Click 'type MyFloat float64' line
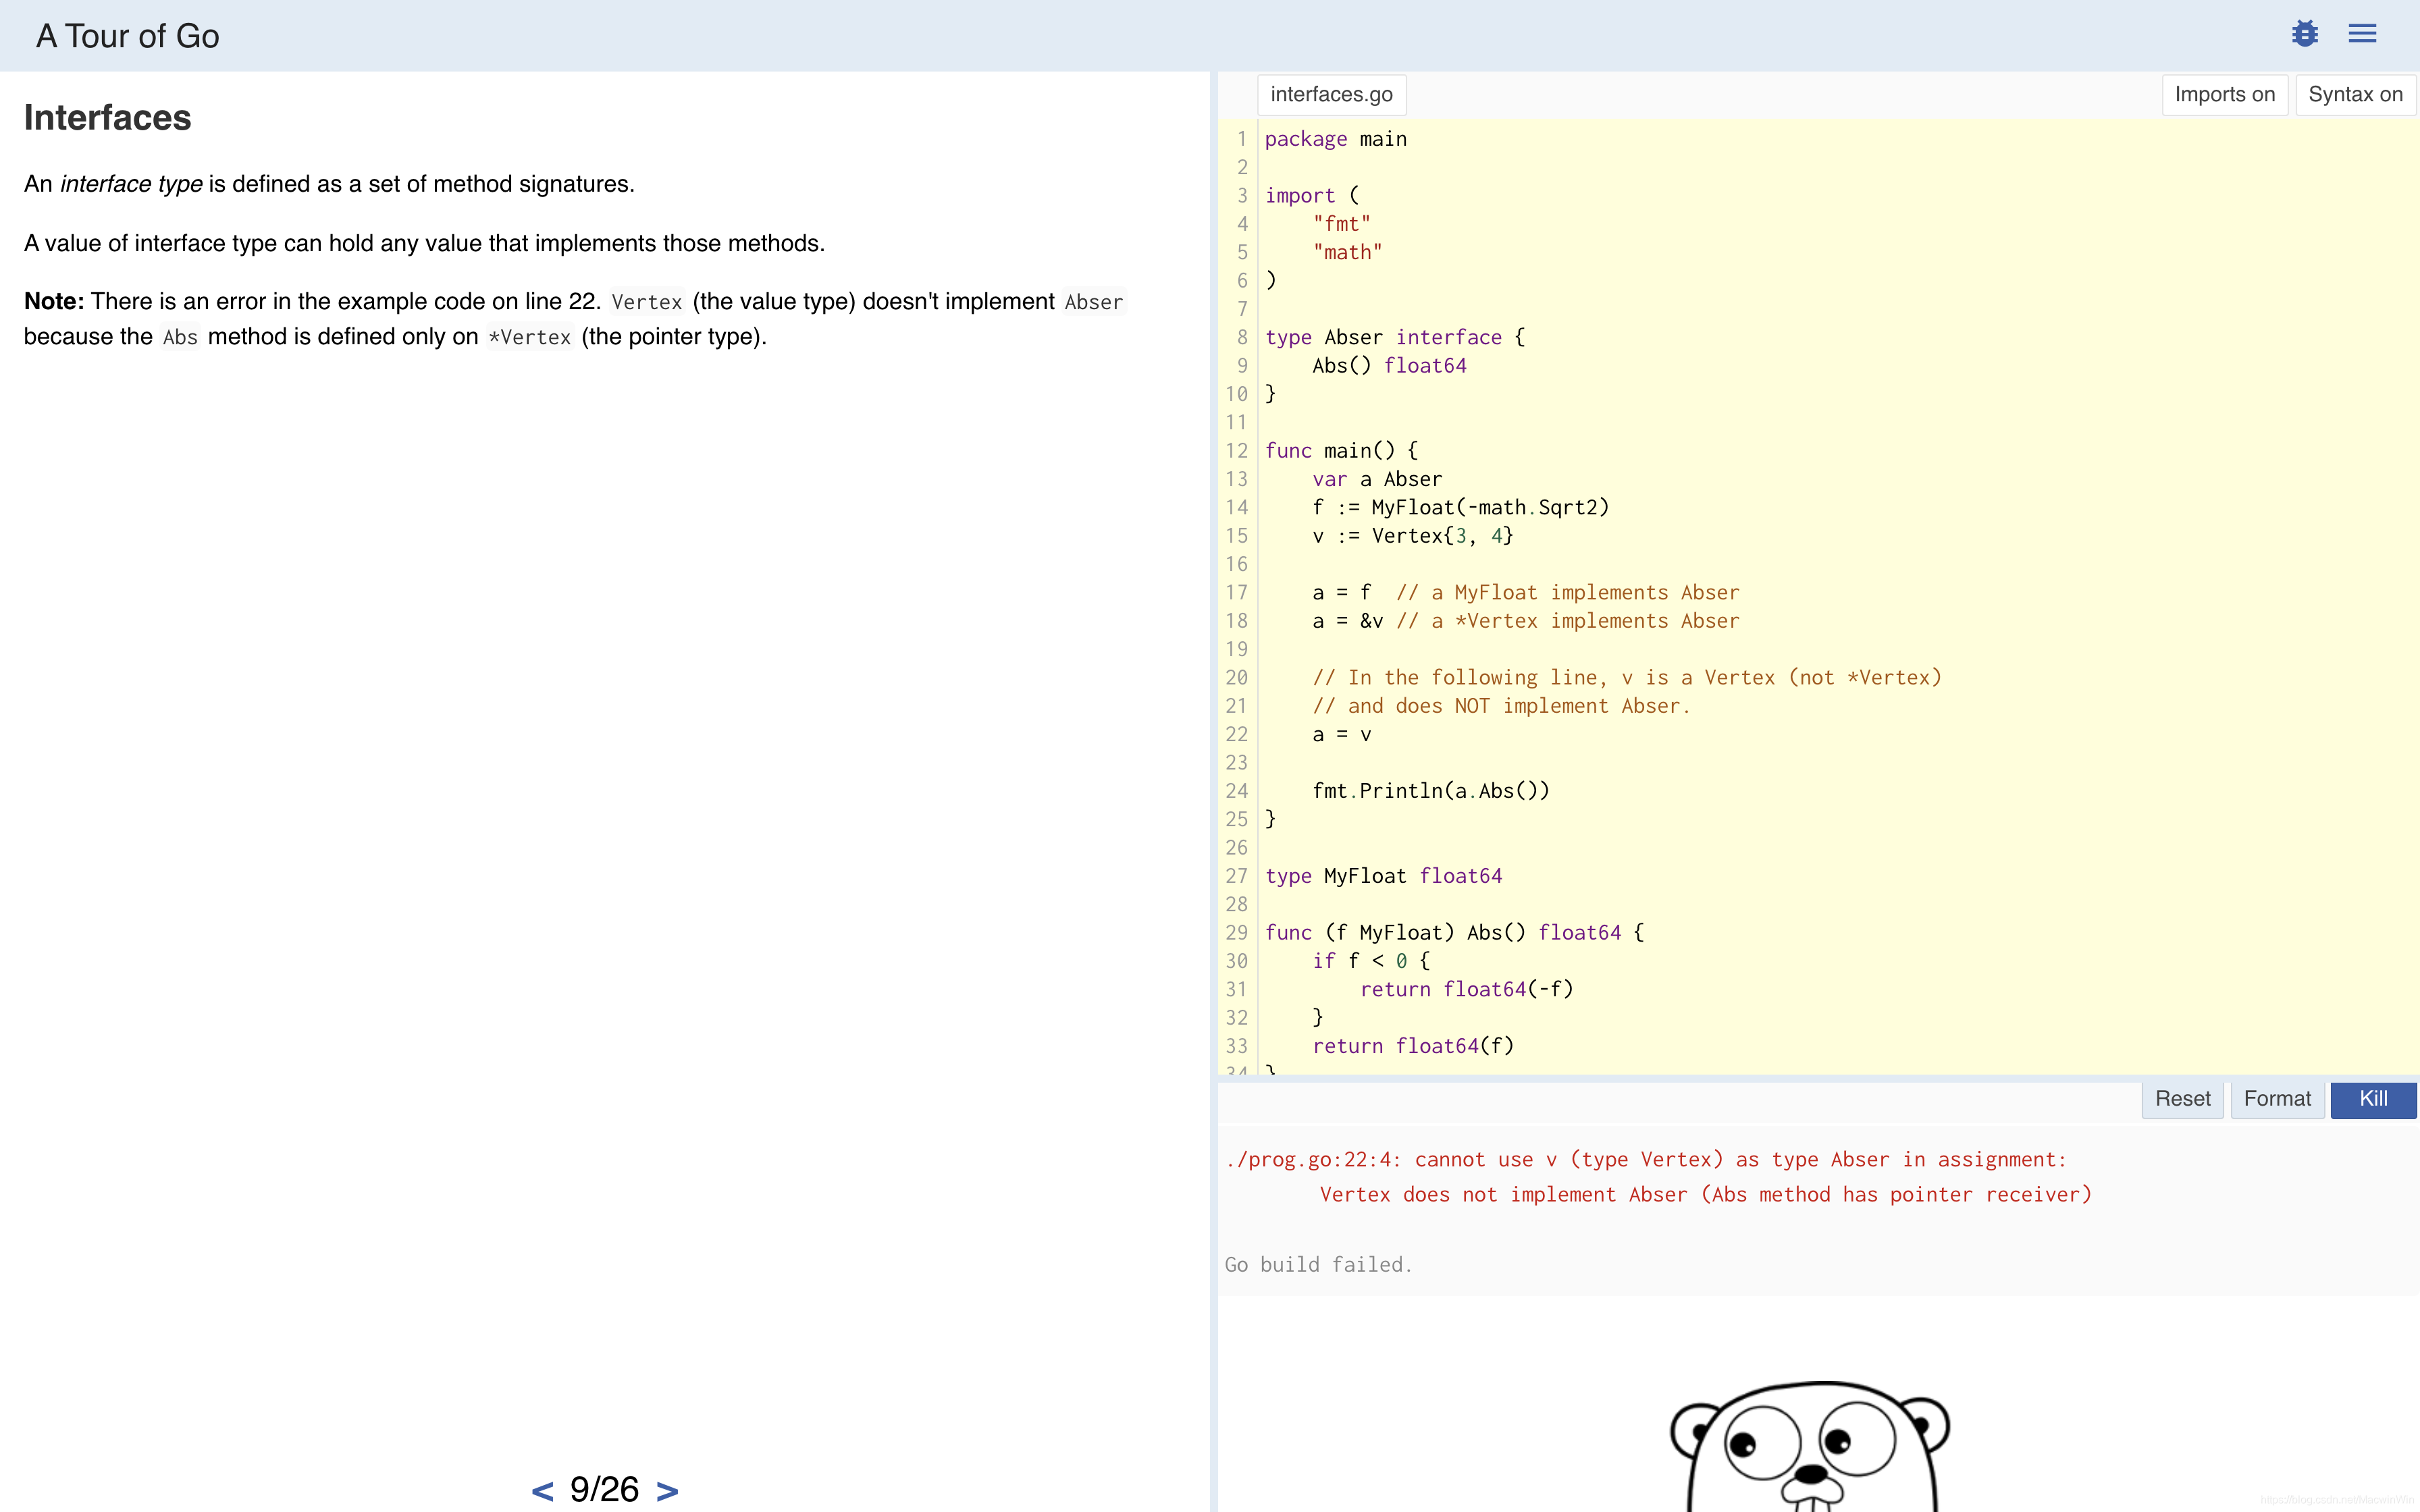Screen dimensions: 2420x1512 (x=1384, y=876)
